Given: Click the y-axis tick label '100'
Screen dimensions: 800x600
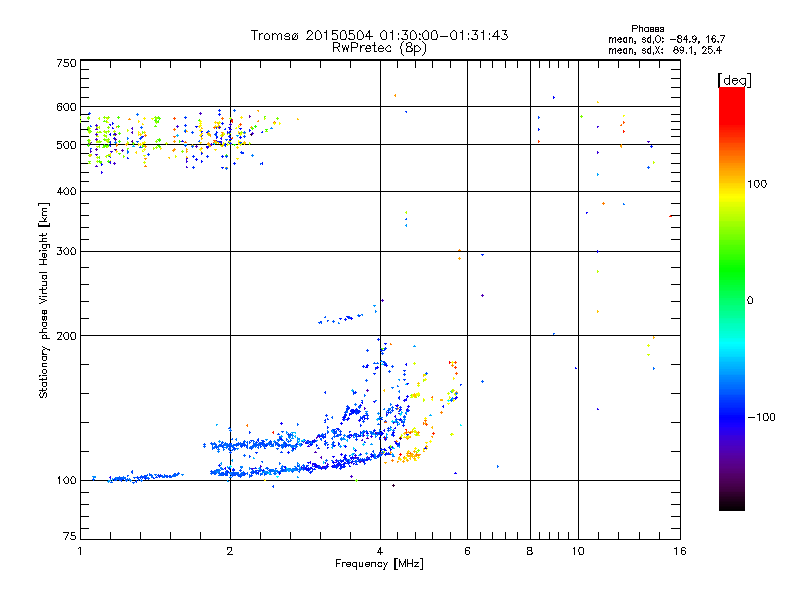Looking at the screenshot, I should [66, 480].
